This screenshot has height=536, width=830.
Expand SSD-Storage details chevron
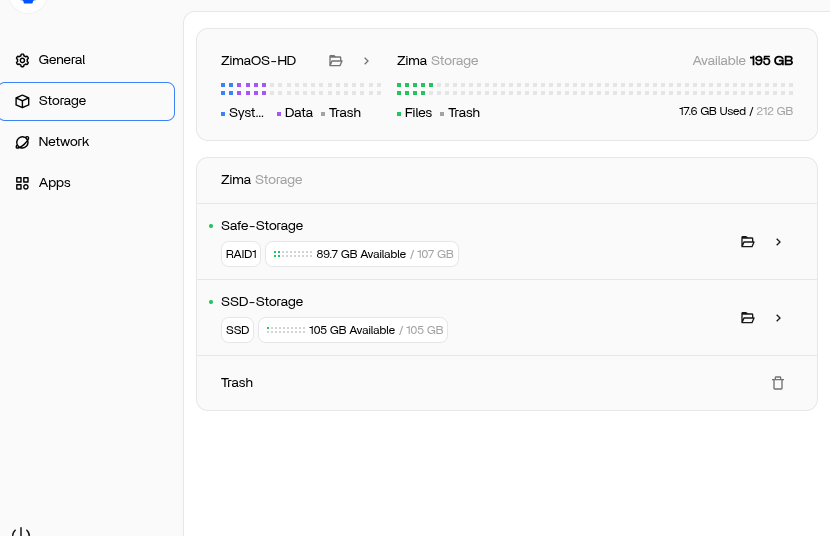(778, 318)
